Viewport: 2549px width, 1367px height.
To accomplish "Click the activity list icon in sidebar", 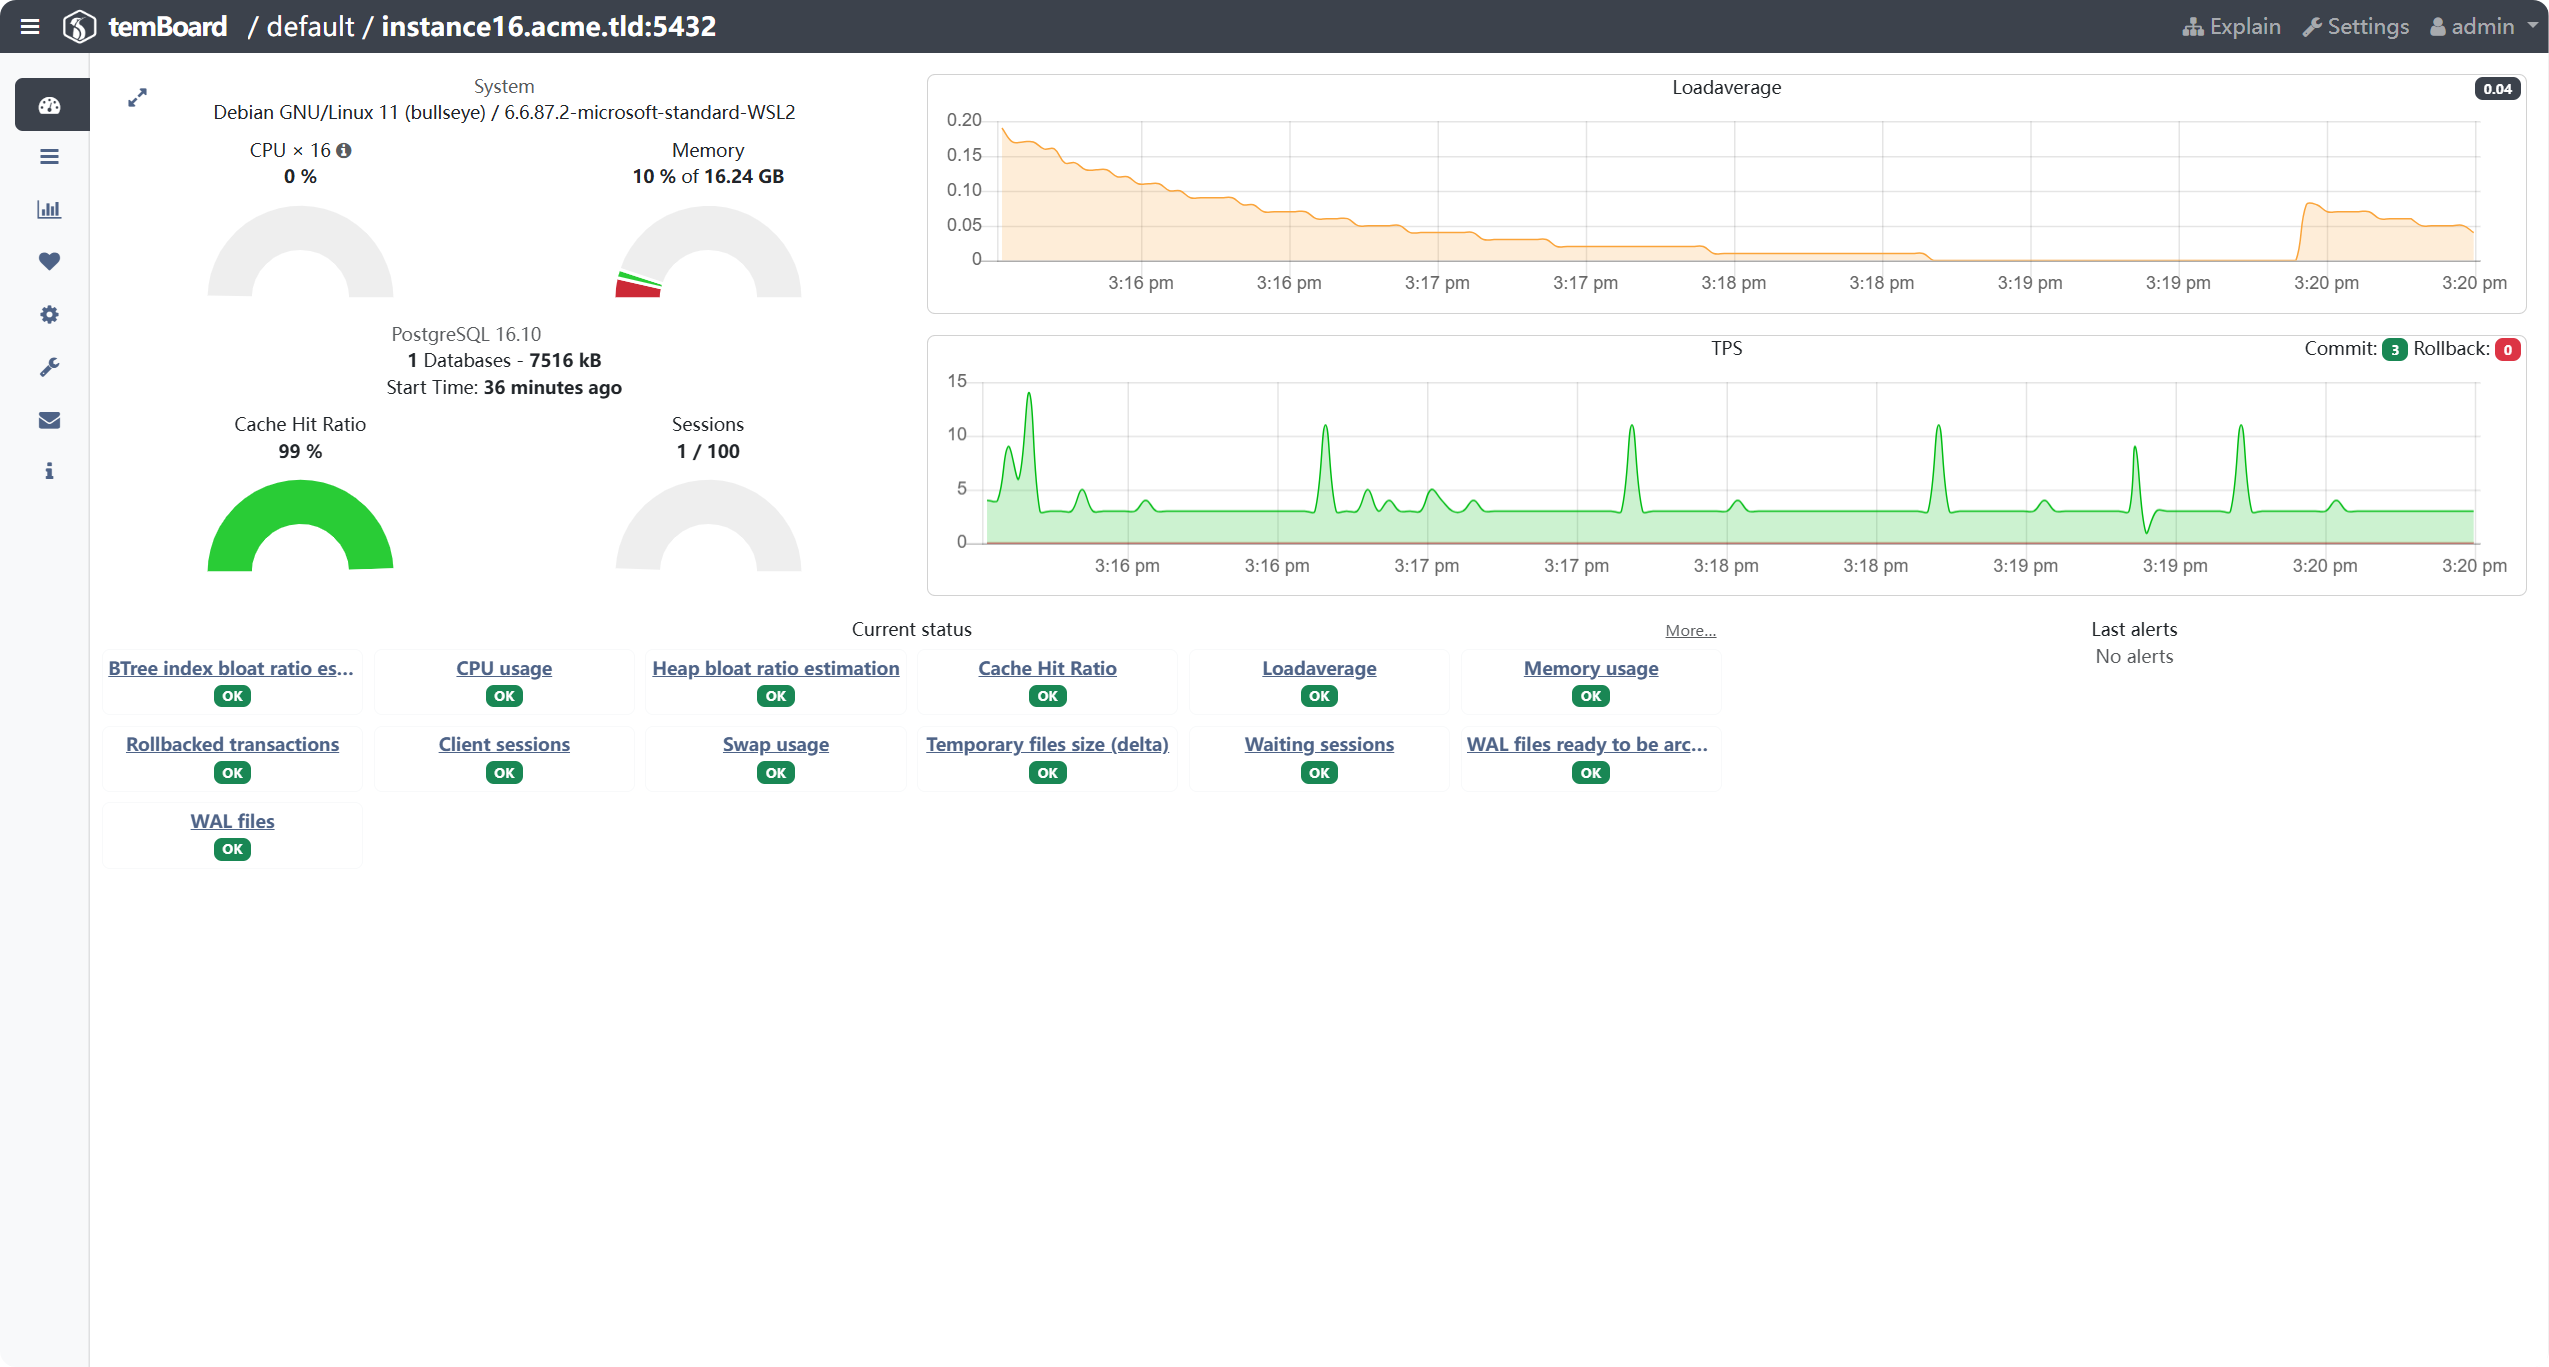I will pyautogui.click(x=49, y=157).
